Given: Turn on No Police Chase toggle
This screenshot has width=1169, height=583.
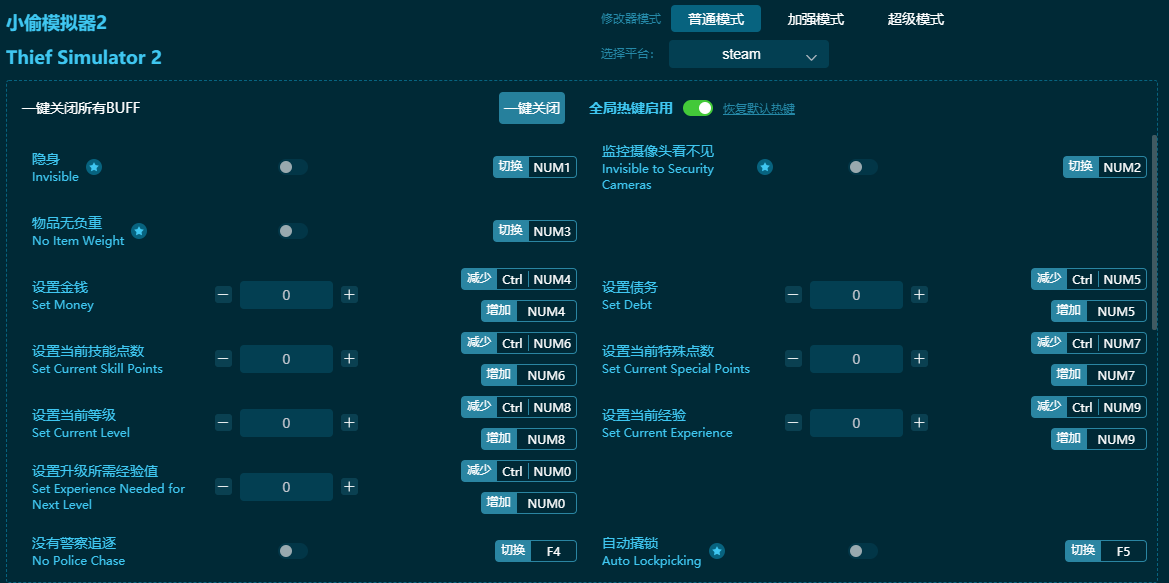Looking at the screenshot, I should pyautogui.click(x=292, y=551).
